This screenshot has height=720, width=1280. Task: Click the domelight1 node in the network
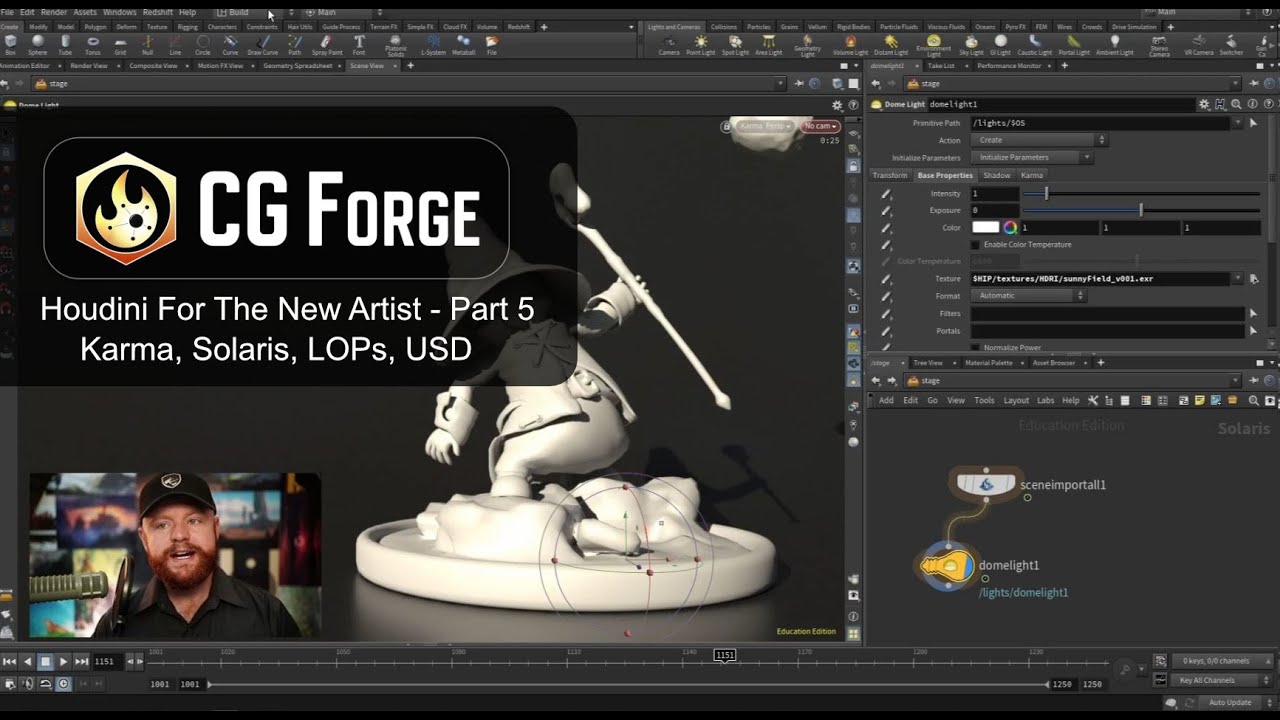[946, 566]
